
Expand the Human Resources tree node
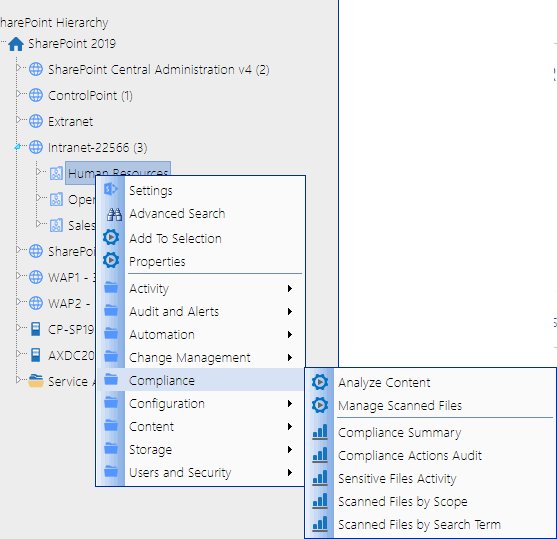click(38, 172)
